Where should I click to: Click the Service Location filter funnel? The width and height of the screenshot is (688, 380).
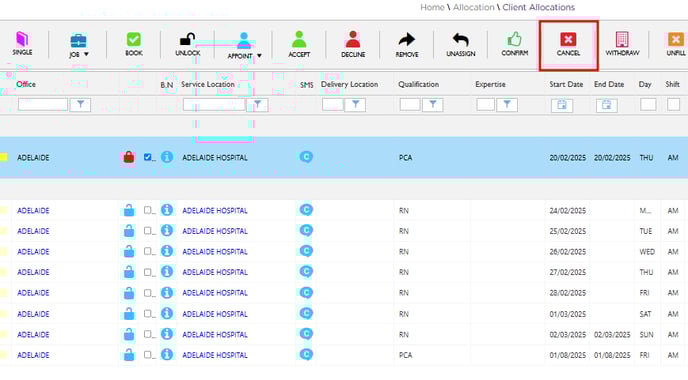coord(258,104)
